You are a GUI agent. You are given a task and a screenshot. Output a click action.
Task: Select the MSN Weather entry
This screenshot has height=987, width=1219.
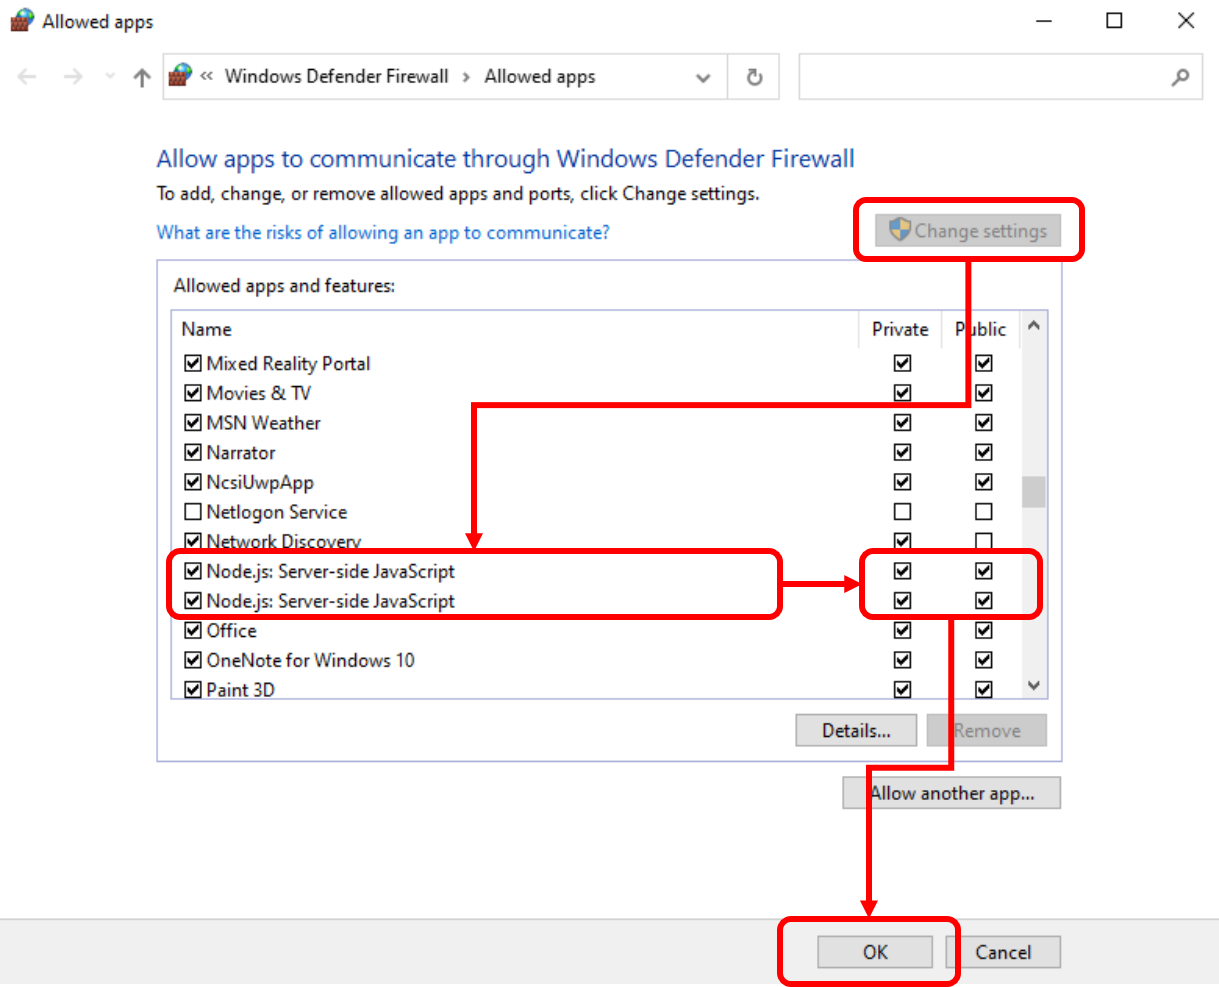point(264,423)
